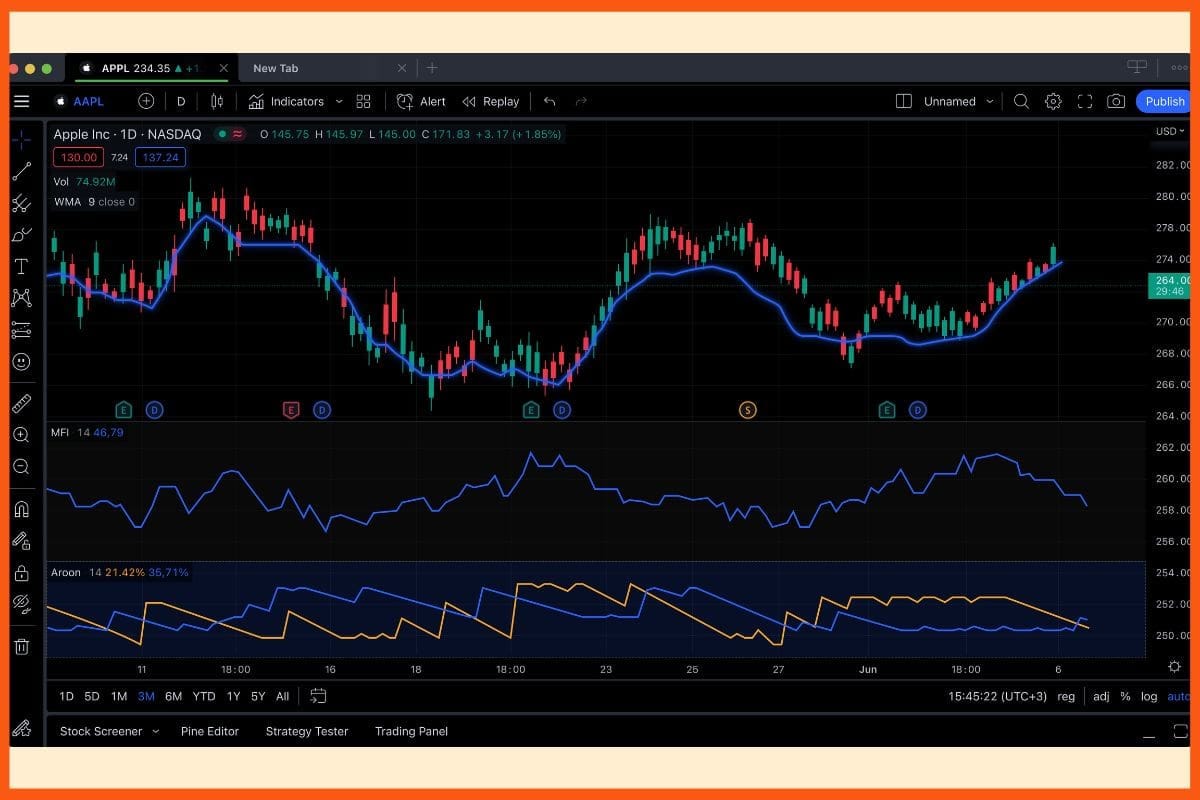The width and height of the screenshot is (1200, 800).
Task: Open chart settings with the gear icon
Action: click(x=1053, y=101)
